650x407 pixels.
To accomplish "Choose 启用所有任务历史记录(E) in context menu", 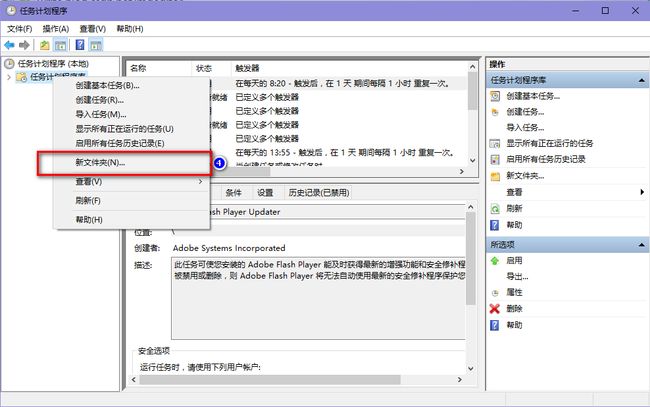I will (x=131, y=143).
